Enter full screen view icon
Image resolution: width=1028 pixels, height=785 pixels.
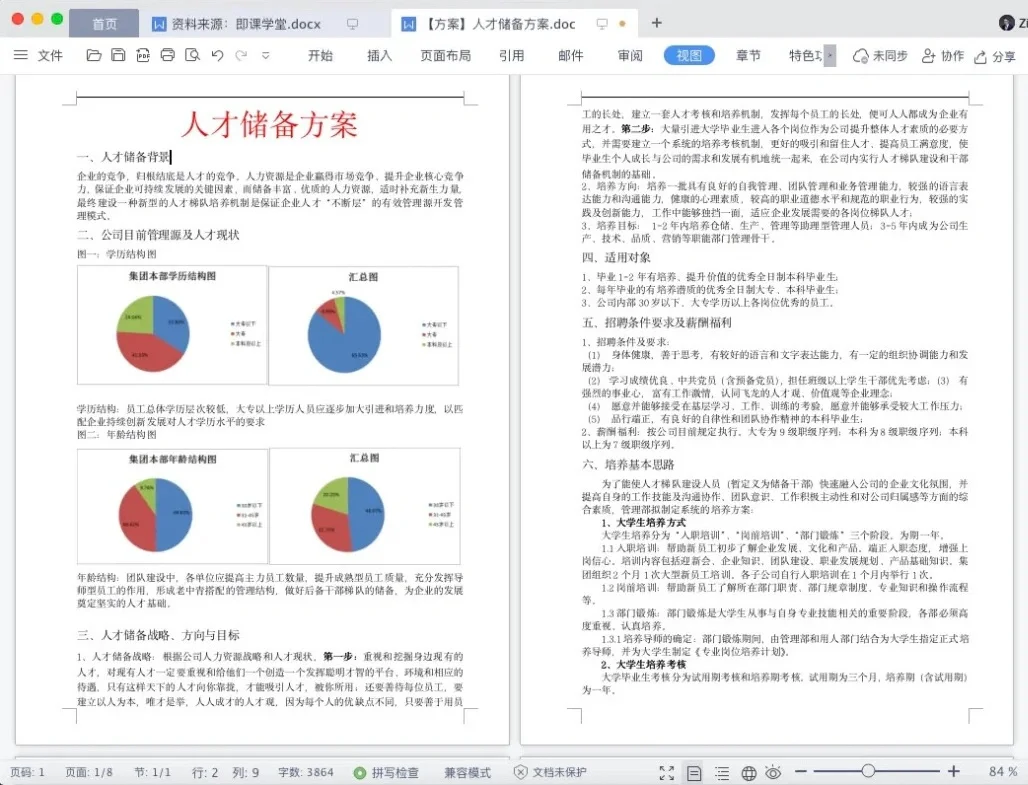click(x=667, y=773)
